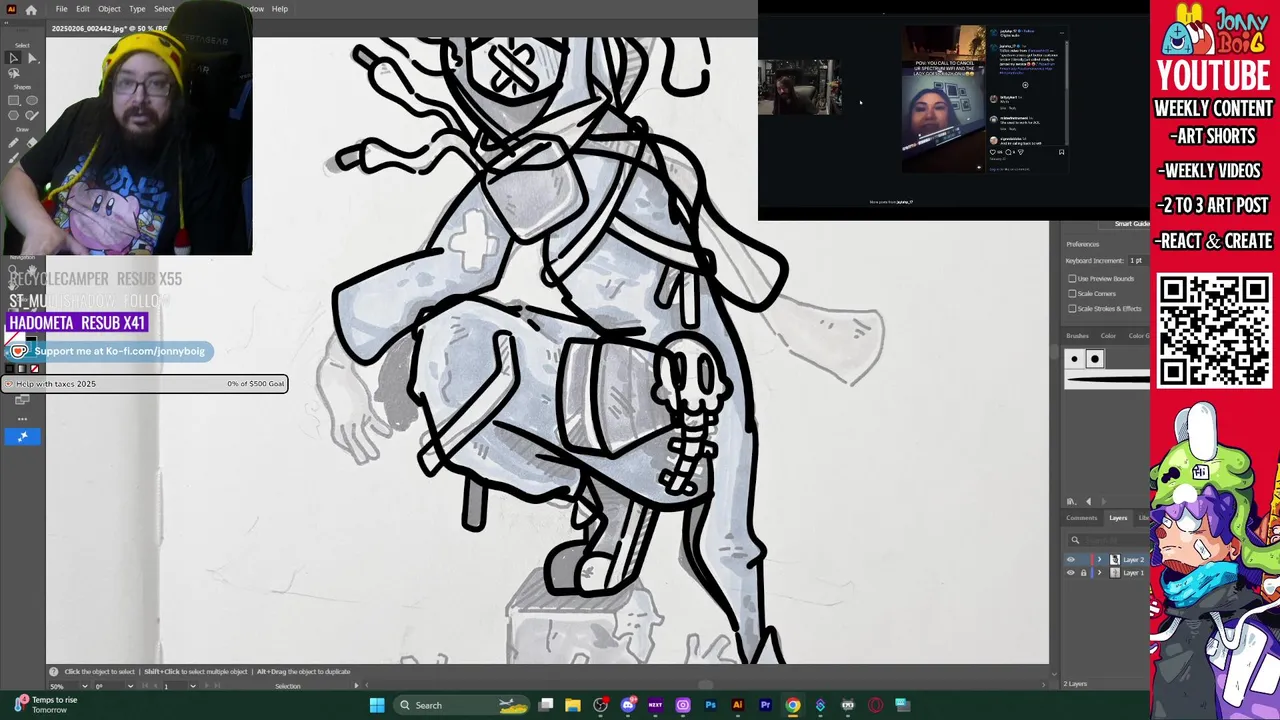Open the Edit Toolbar three-dots menu
The image size is (1280, 720).
coord(22,419)
